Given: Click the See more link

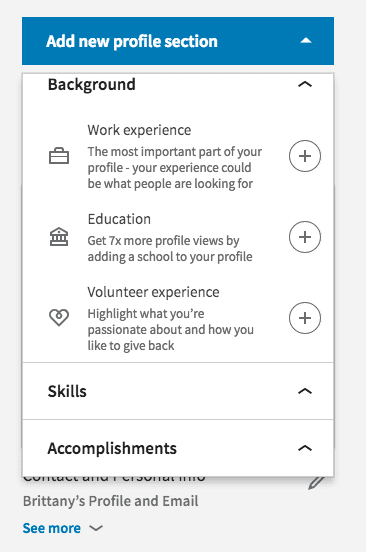Looking at the screenshot, I should [52, 528].
